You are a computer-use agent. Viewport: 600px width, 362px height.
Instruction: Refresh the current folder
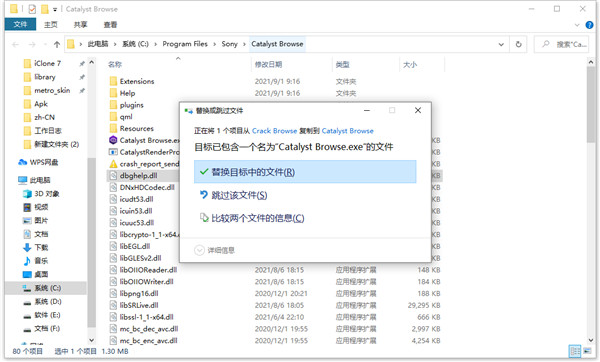pos(518,44)
